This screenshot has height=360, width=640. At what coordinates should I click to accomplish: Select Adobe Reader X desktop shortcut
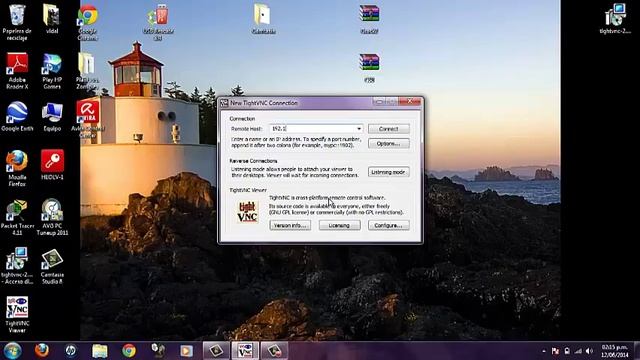(x=17, y=71)
